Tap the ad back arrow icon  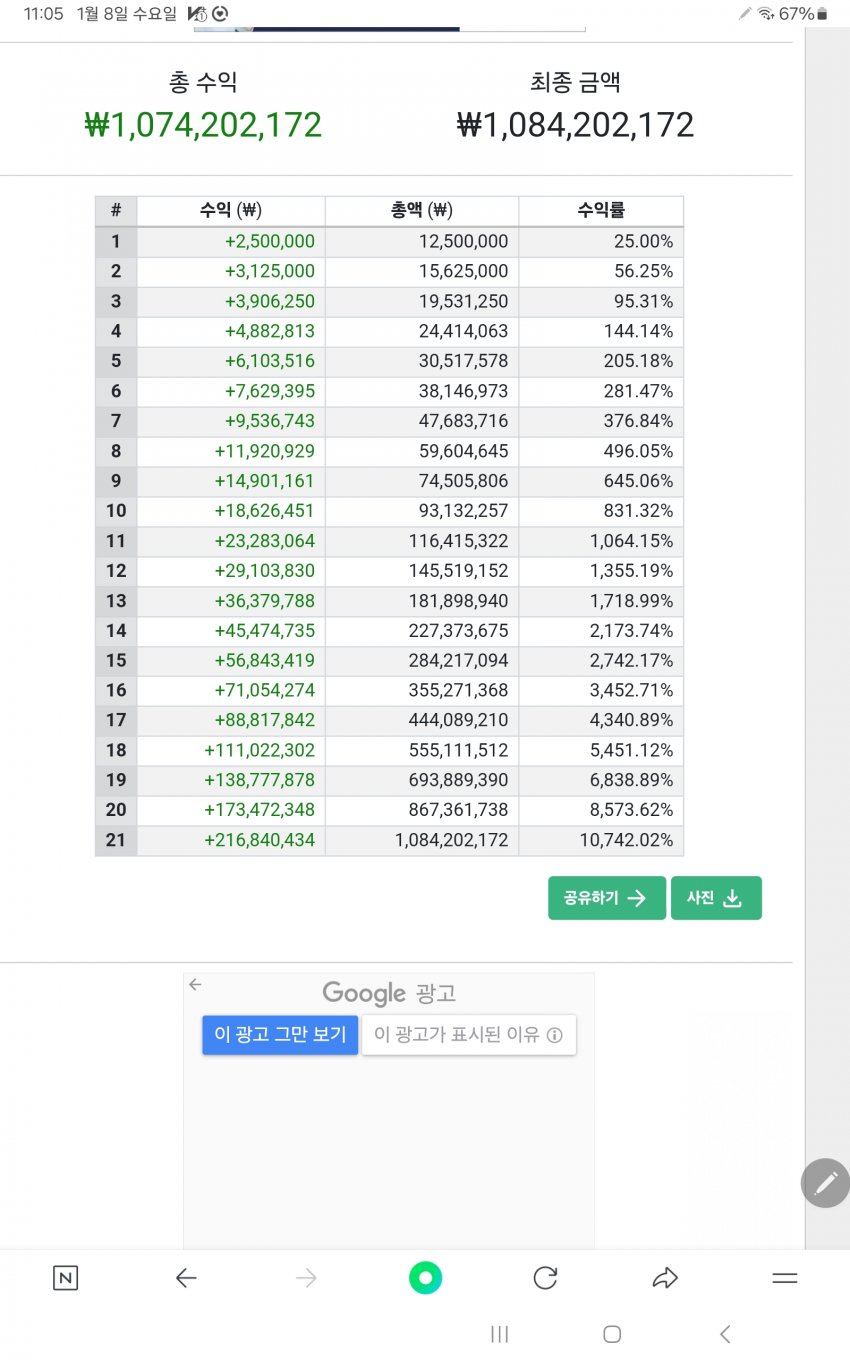(195, 985)
